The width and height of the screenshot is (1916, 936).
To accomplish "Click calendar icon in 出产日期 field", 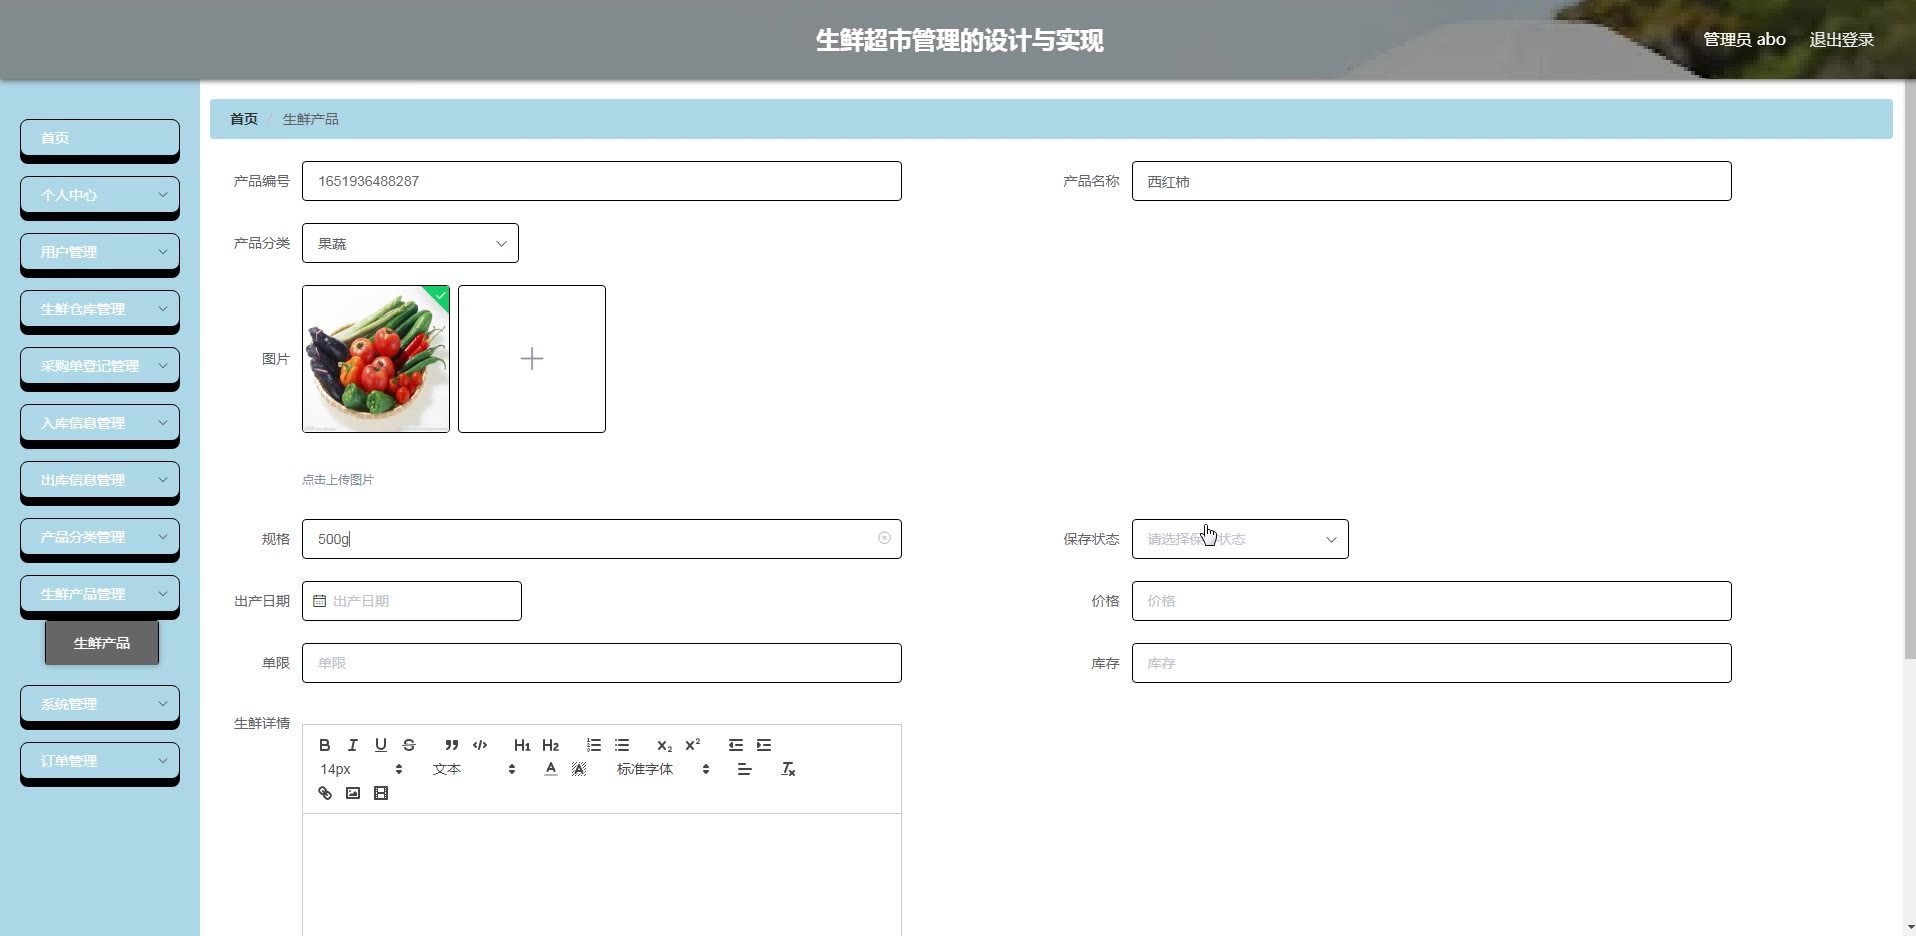I will (319, 601).
